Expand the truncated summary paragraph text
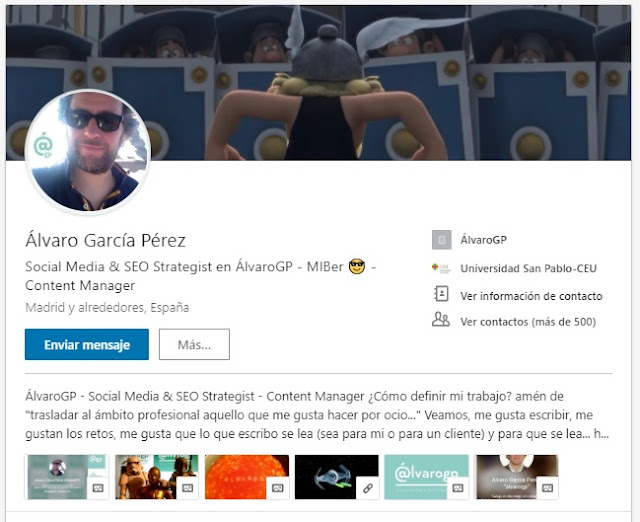640x522 pixels. 317,415
